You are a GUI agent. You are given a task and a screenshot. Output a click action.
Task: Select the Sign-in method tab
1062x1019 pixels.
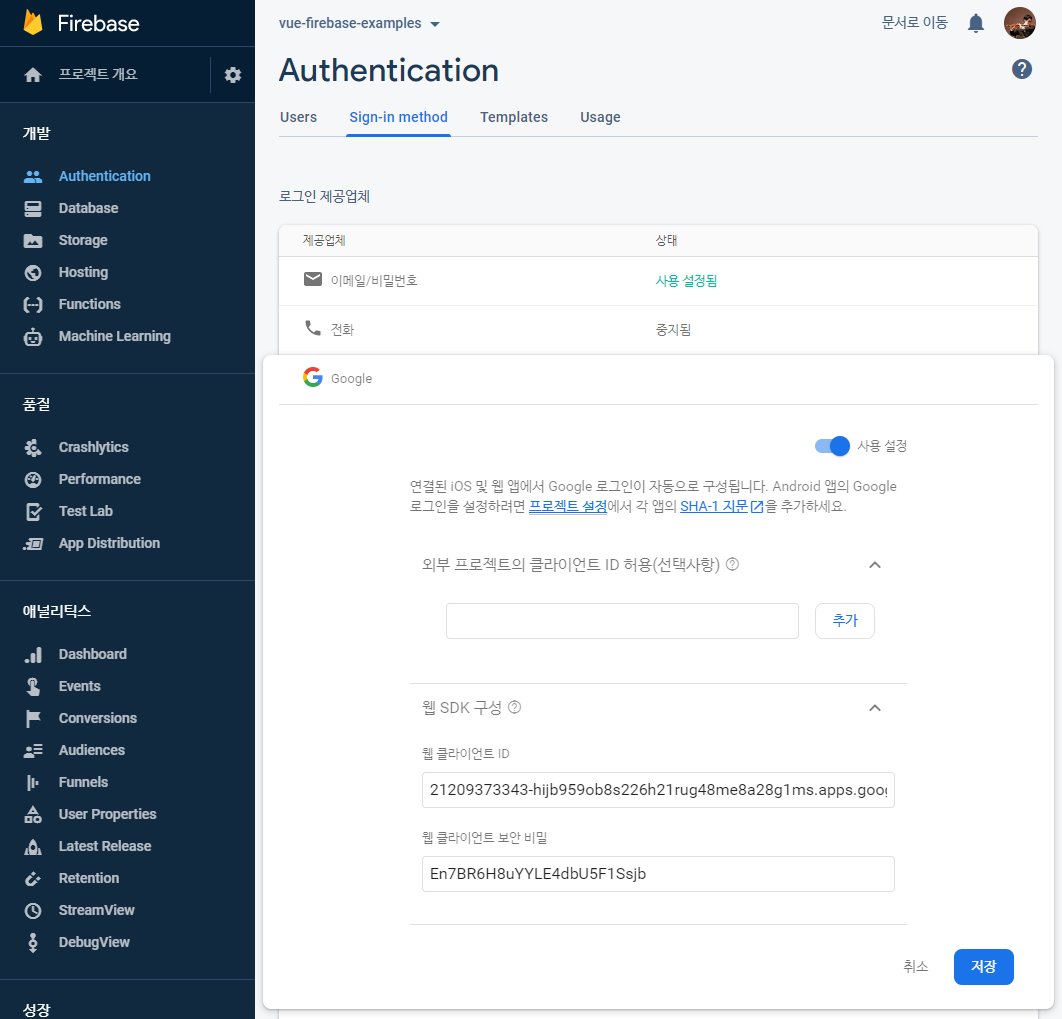point(398,117)
